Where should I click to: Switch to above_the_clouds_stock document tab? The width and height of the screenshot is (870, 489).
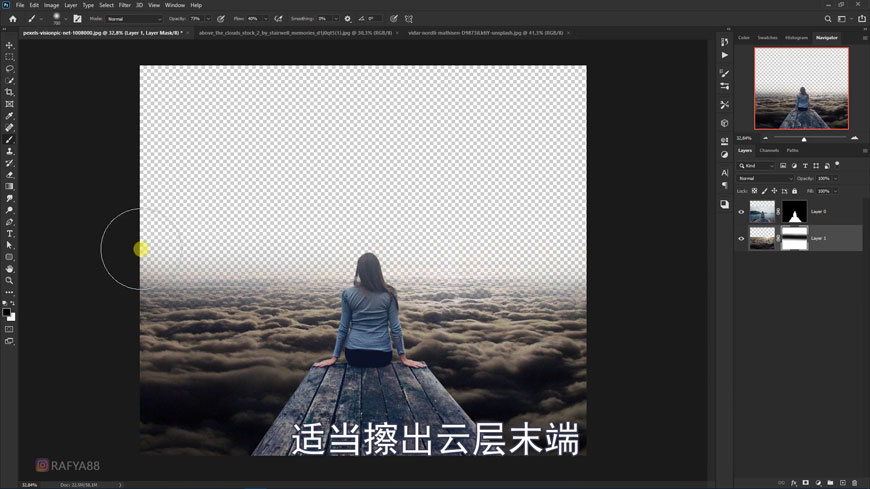pyautogui.click(x=295, y=33)
